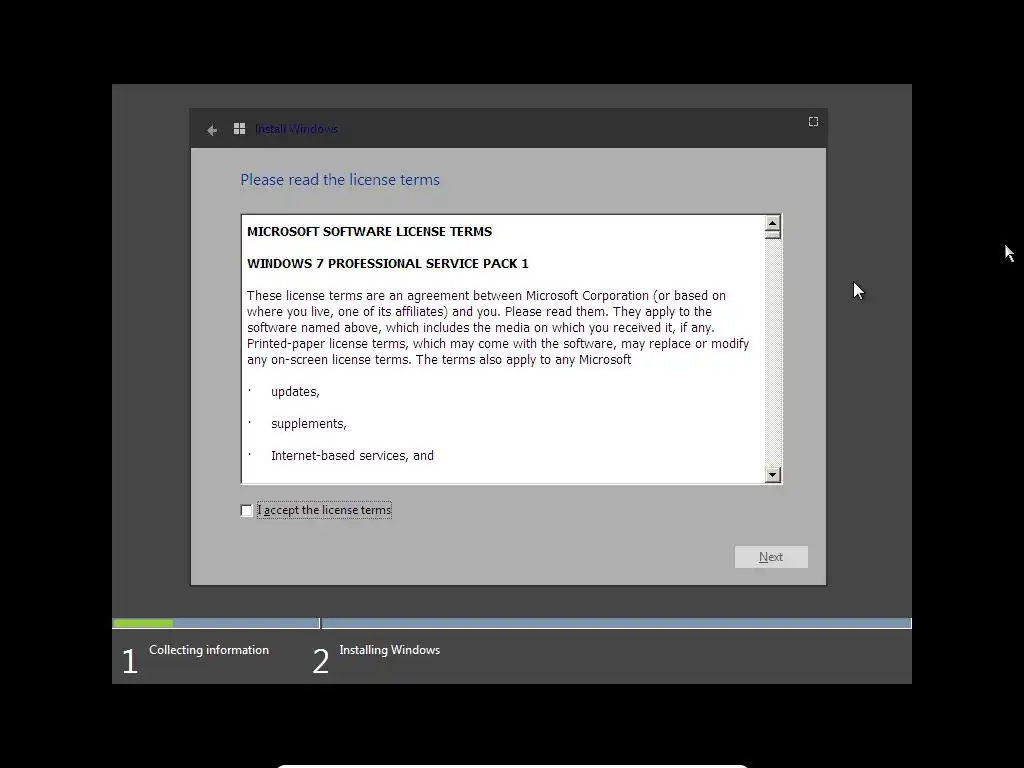Click the heading "Please read the license terms"
This screenshot has height=768, width=1024.
click(340, 180)
